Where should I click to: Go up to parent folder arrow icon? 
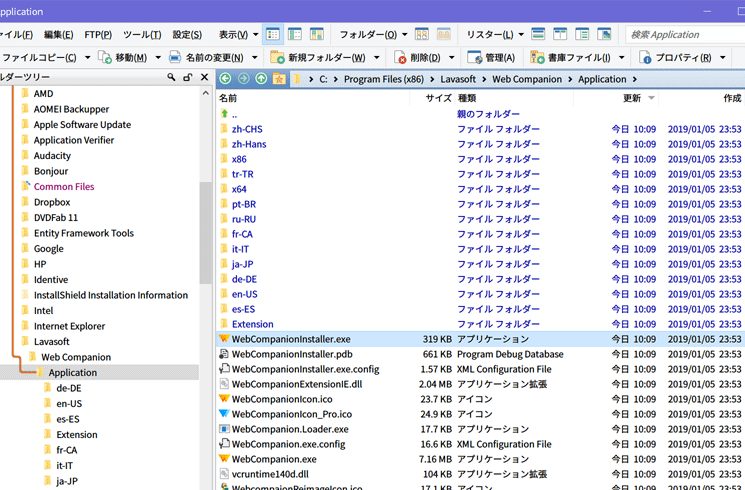(261, 78)
